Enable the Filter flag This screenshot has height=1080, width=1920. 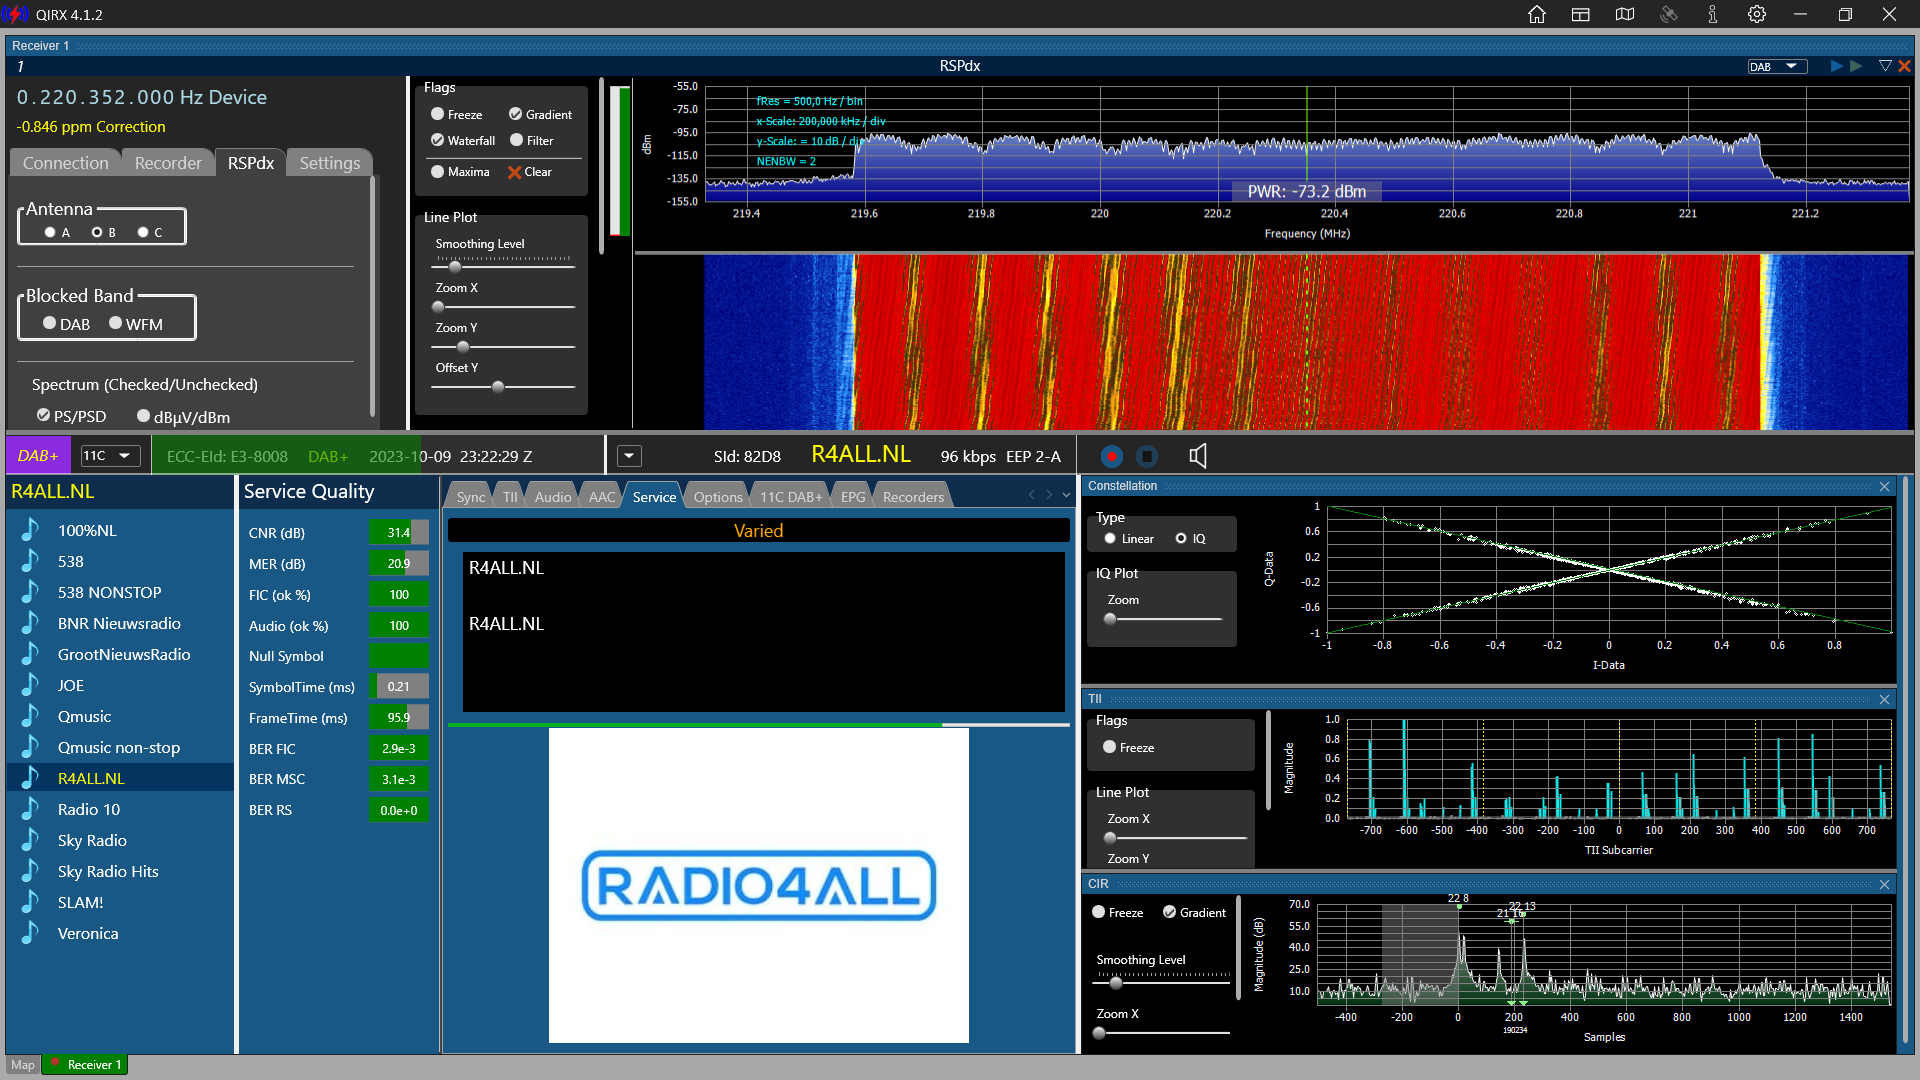(x=516, y=140)
